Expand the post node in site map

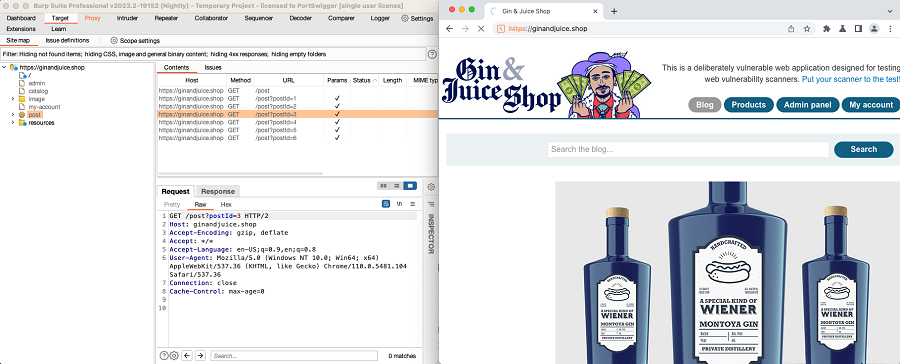click(13, 115)
